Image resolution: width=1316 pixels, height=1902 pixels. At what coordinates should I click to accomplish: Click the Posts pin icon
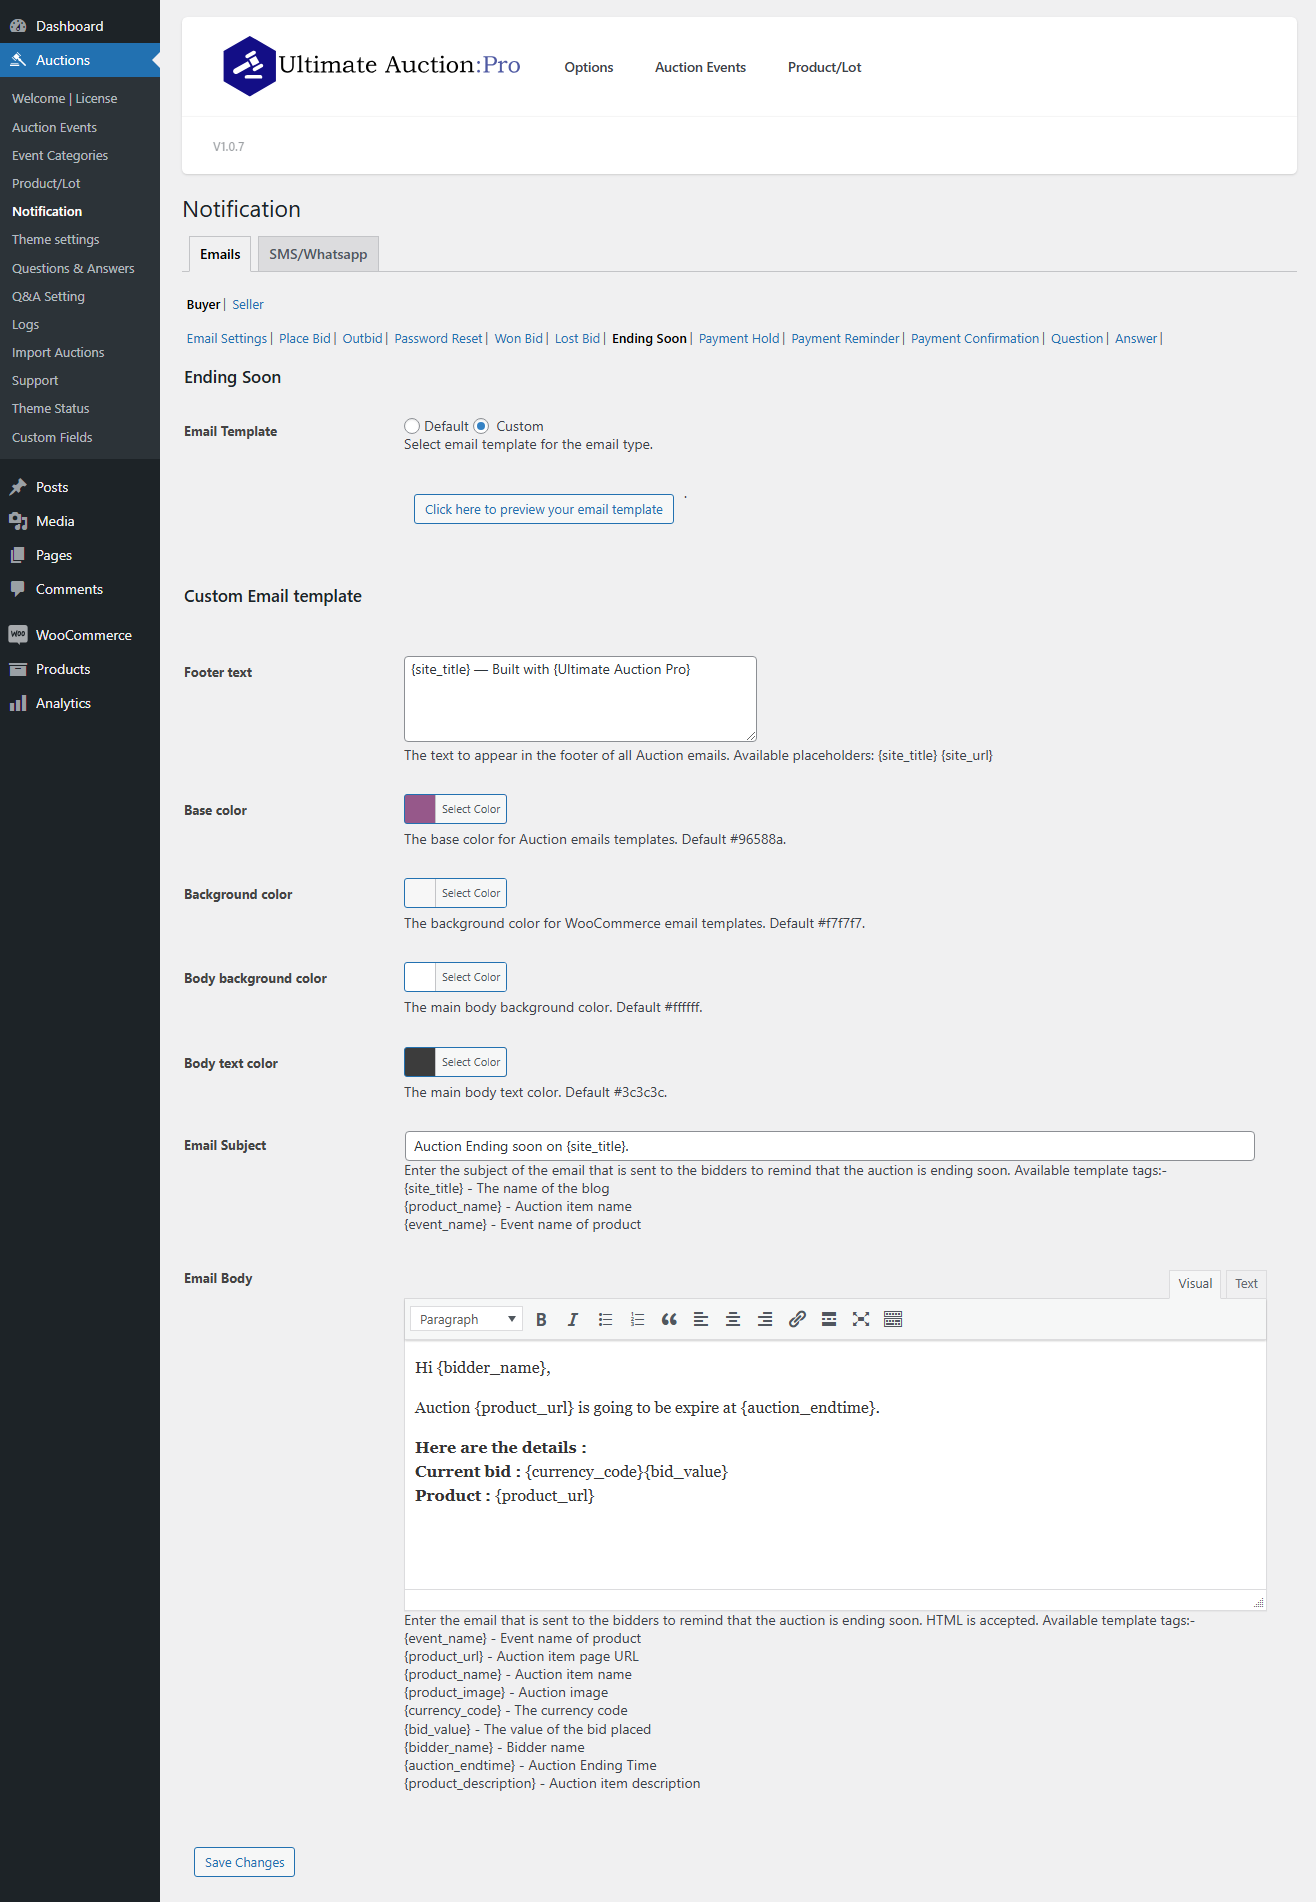(x=18, y=487)
